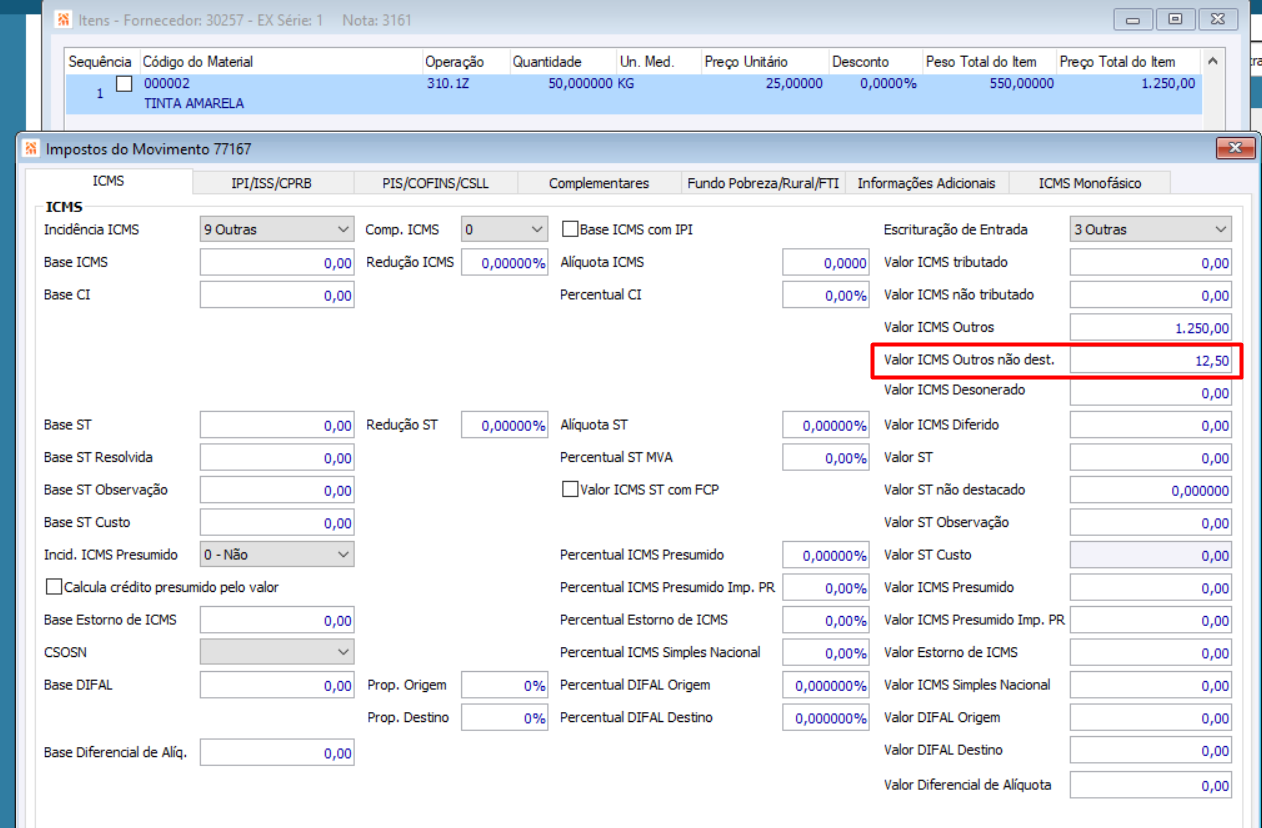The height and width of the screenshot is (828, 1262).
Task: Click the Valor ICMS Outros não dest. field
Action: point(1150,360)
